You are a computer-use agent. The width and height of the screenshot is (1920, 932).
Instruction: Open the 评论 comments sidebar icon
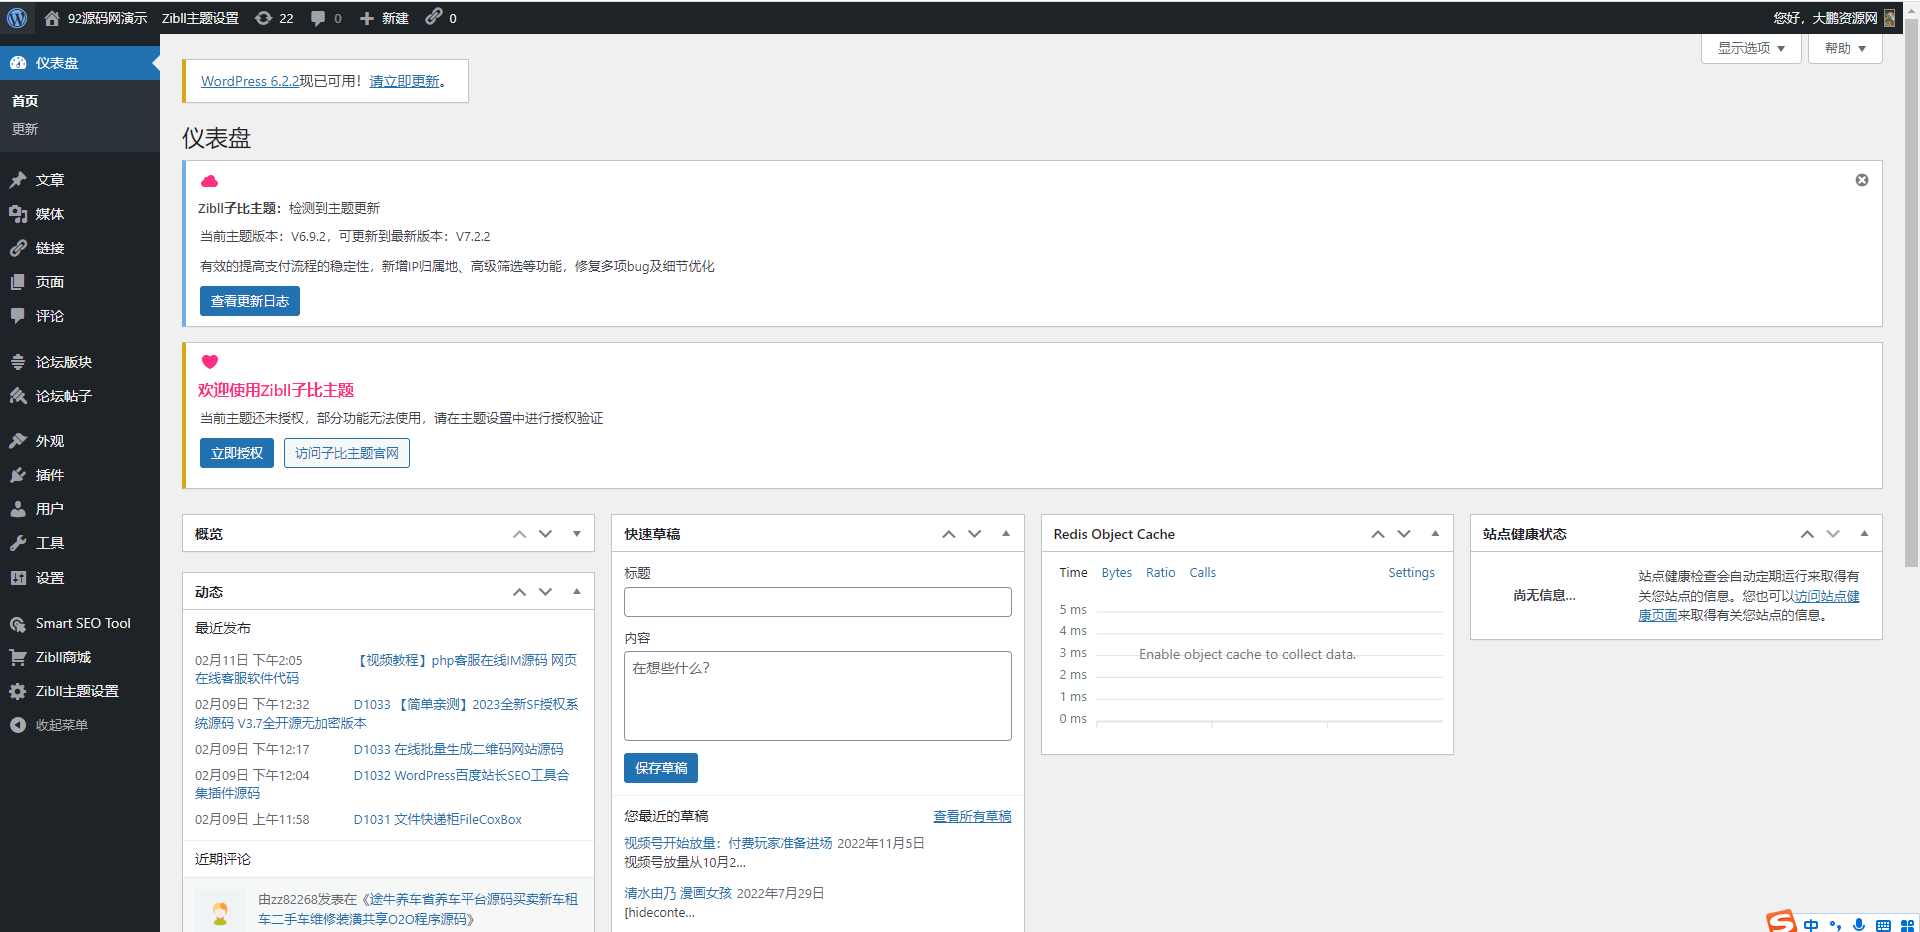pyautogui.click(x=18, y=316)
